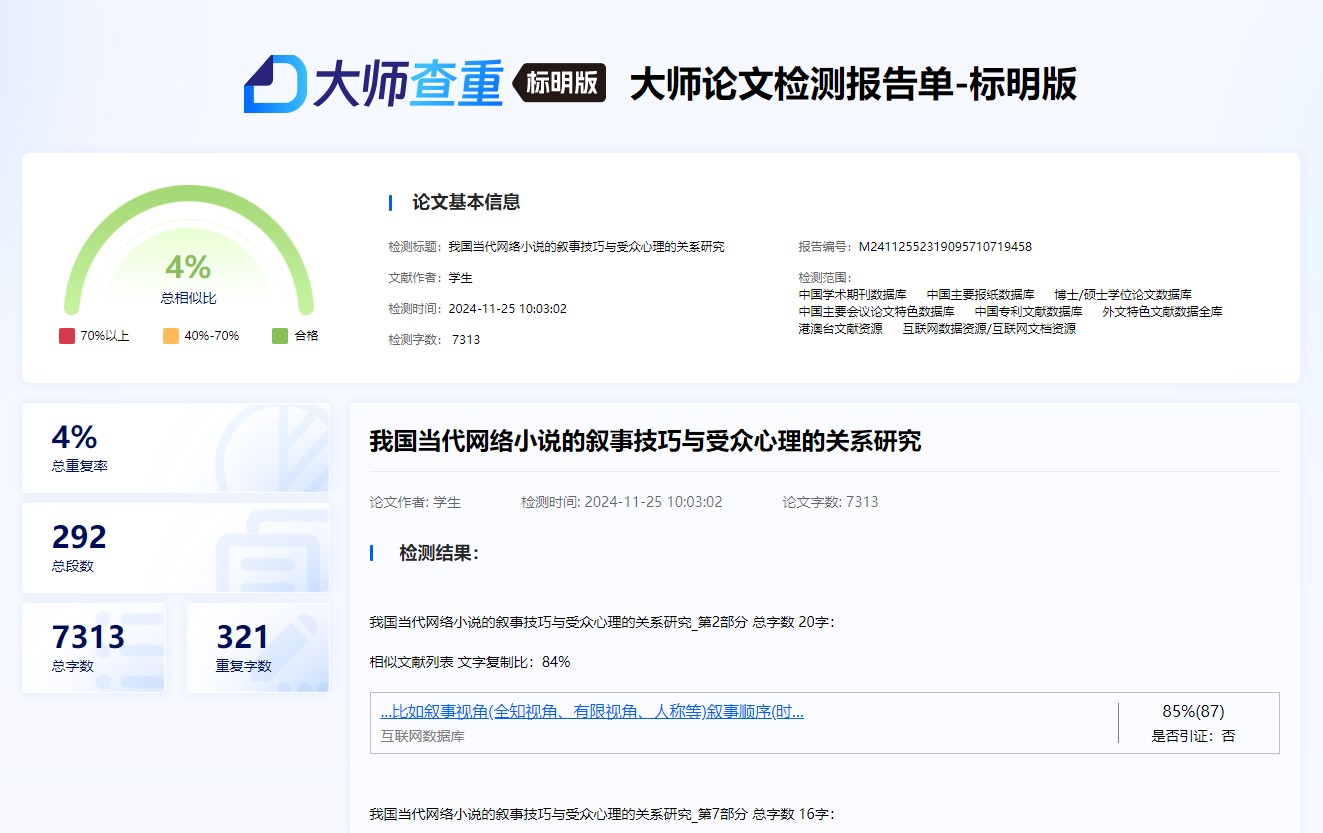The image size is (1323, 833).
Task: Click the 85%(87) similarity value
Action: pyautogui.click(x=1193, y=712)
